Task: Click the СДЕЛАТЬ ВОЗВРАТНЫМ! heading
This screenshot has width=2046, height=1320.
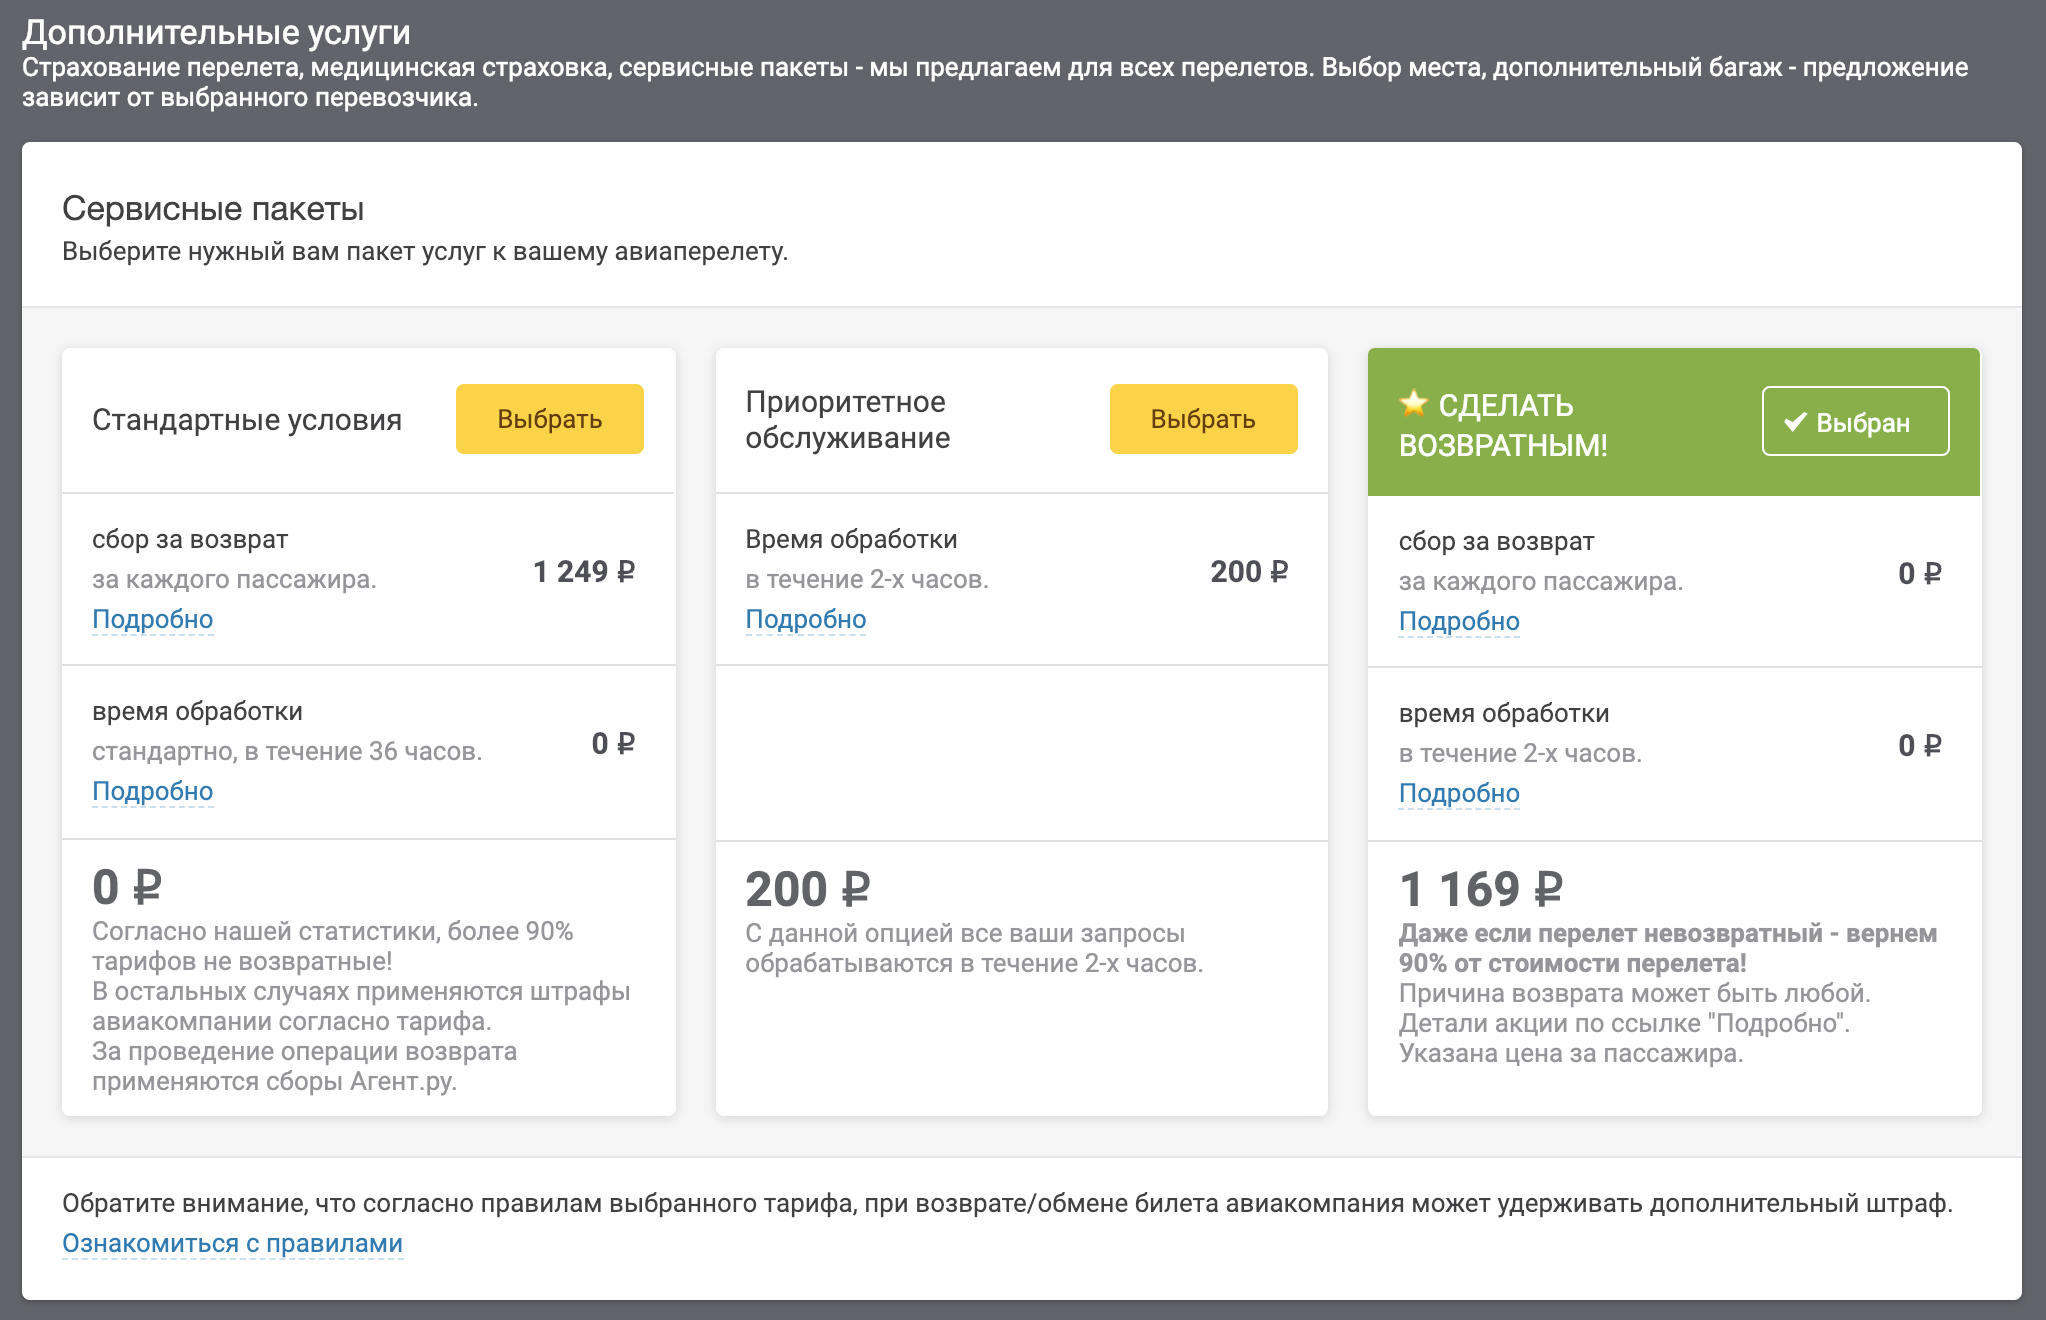Action: coord(1503,424)
